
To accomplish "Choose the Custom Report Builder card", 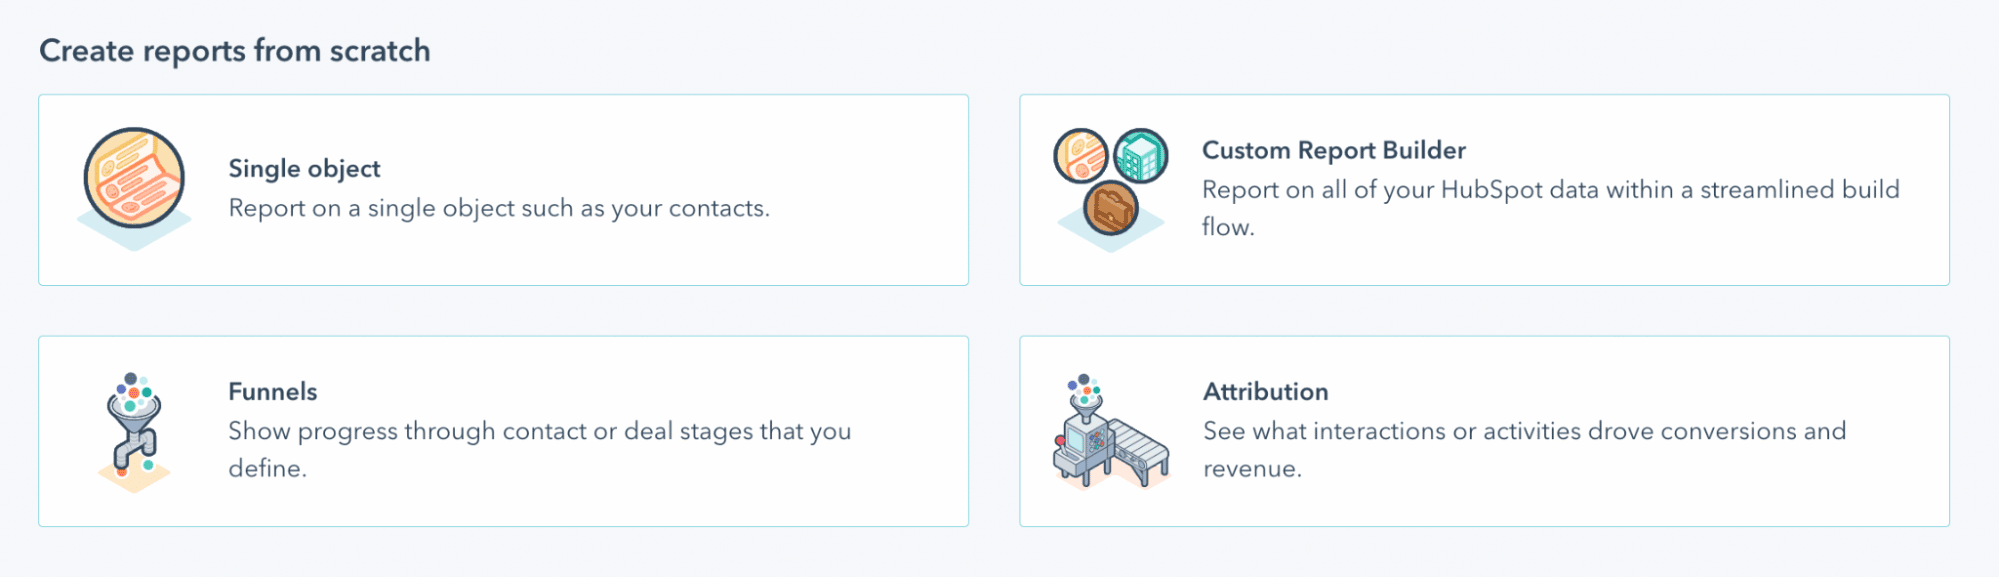I will click(1484, 190).
